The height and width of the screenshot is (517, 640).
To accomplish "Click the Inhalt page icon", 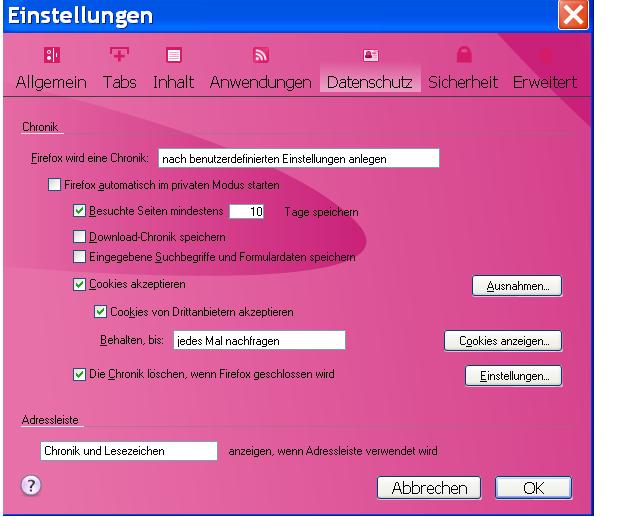I will [x=174, y=55].
